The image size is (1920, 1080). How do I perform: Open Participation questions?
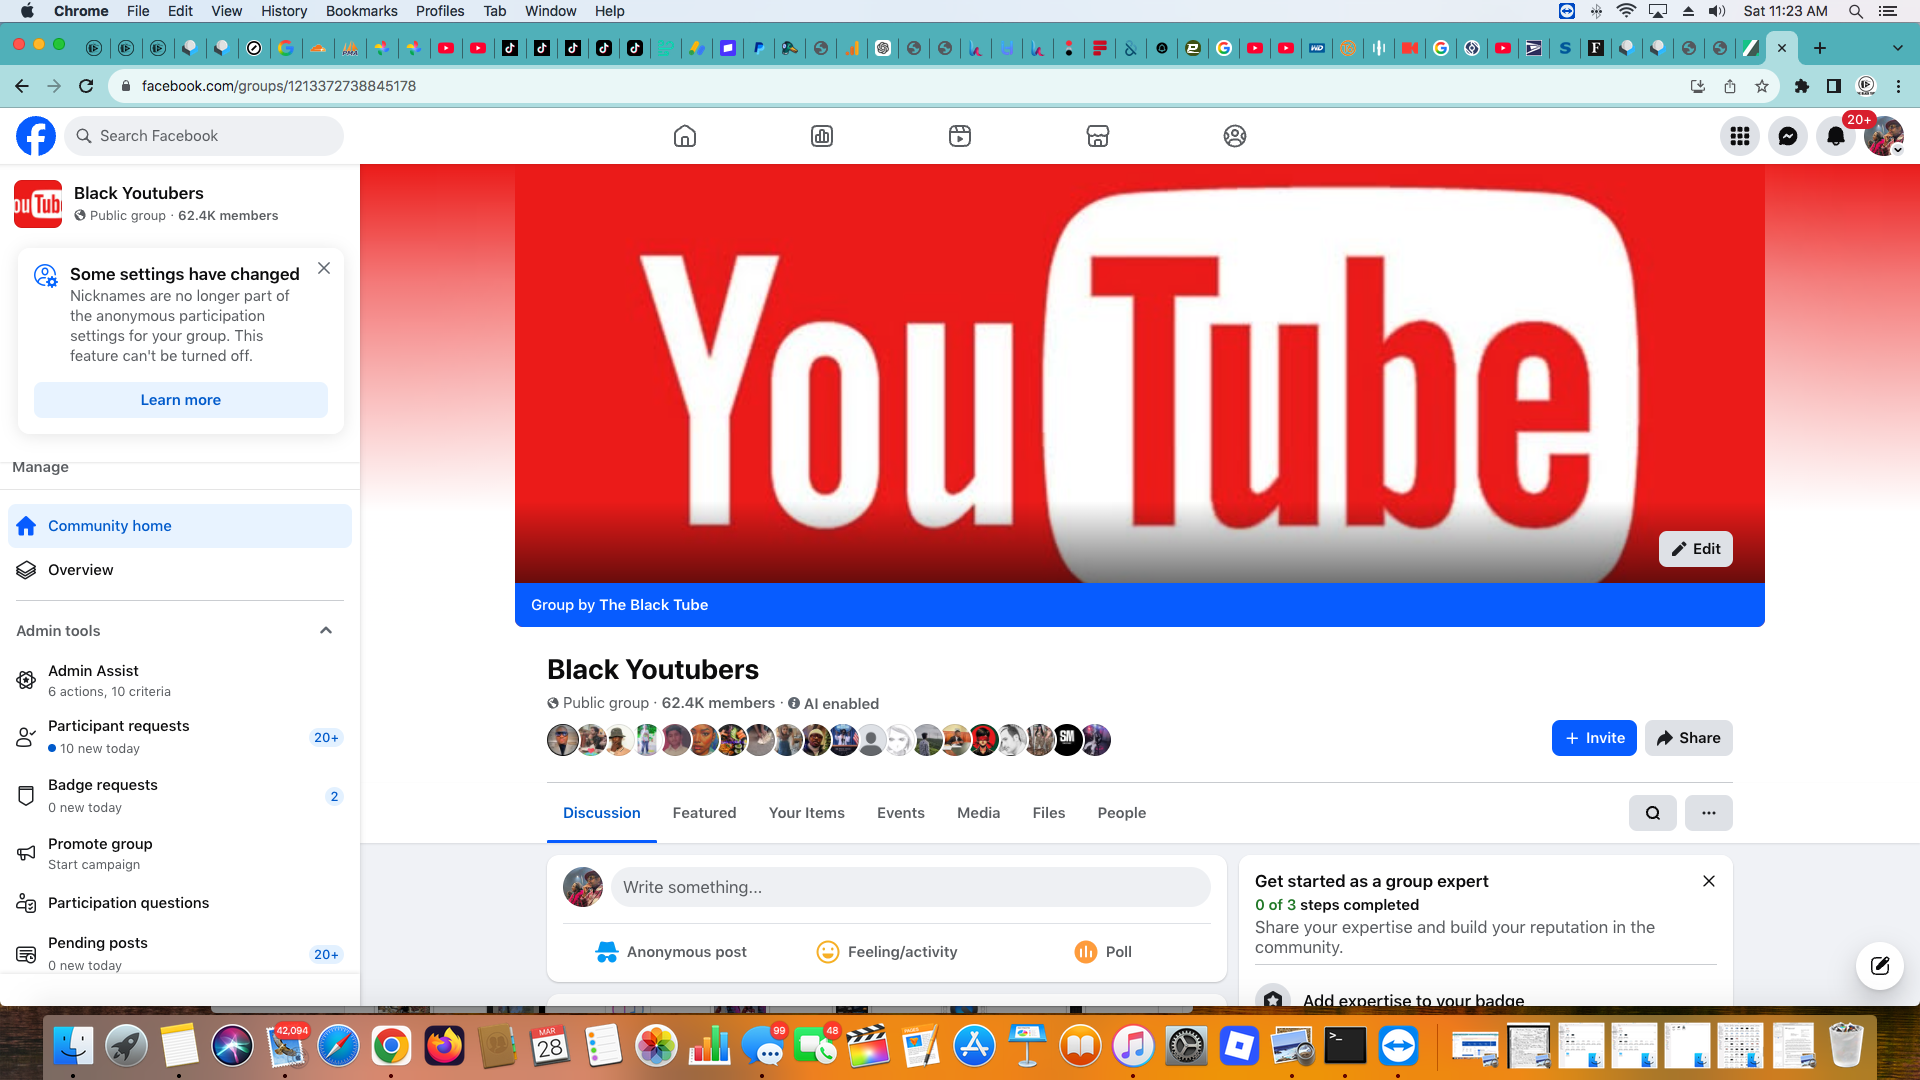(x=128, y=903)
